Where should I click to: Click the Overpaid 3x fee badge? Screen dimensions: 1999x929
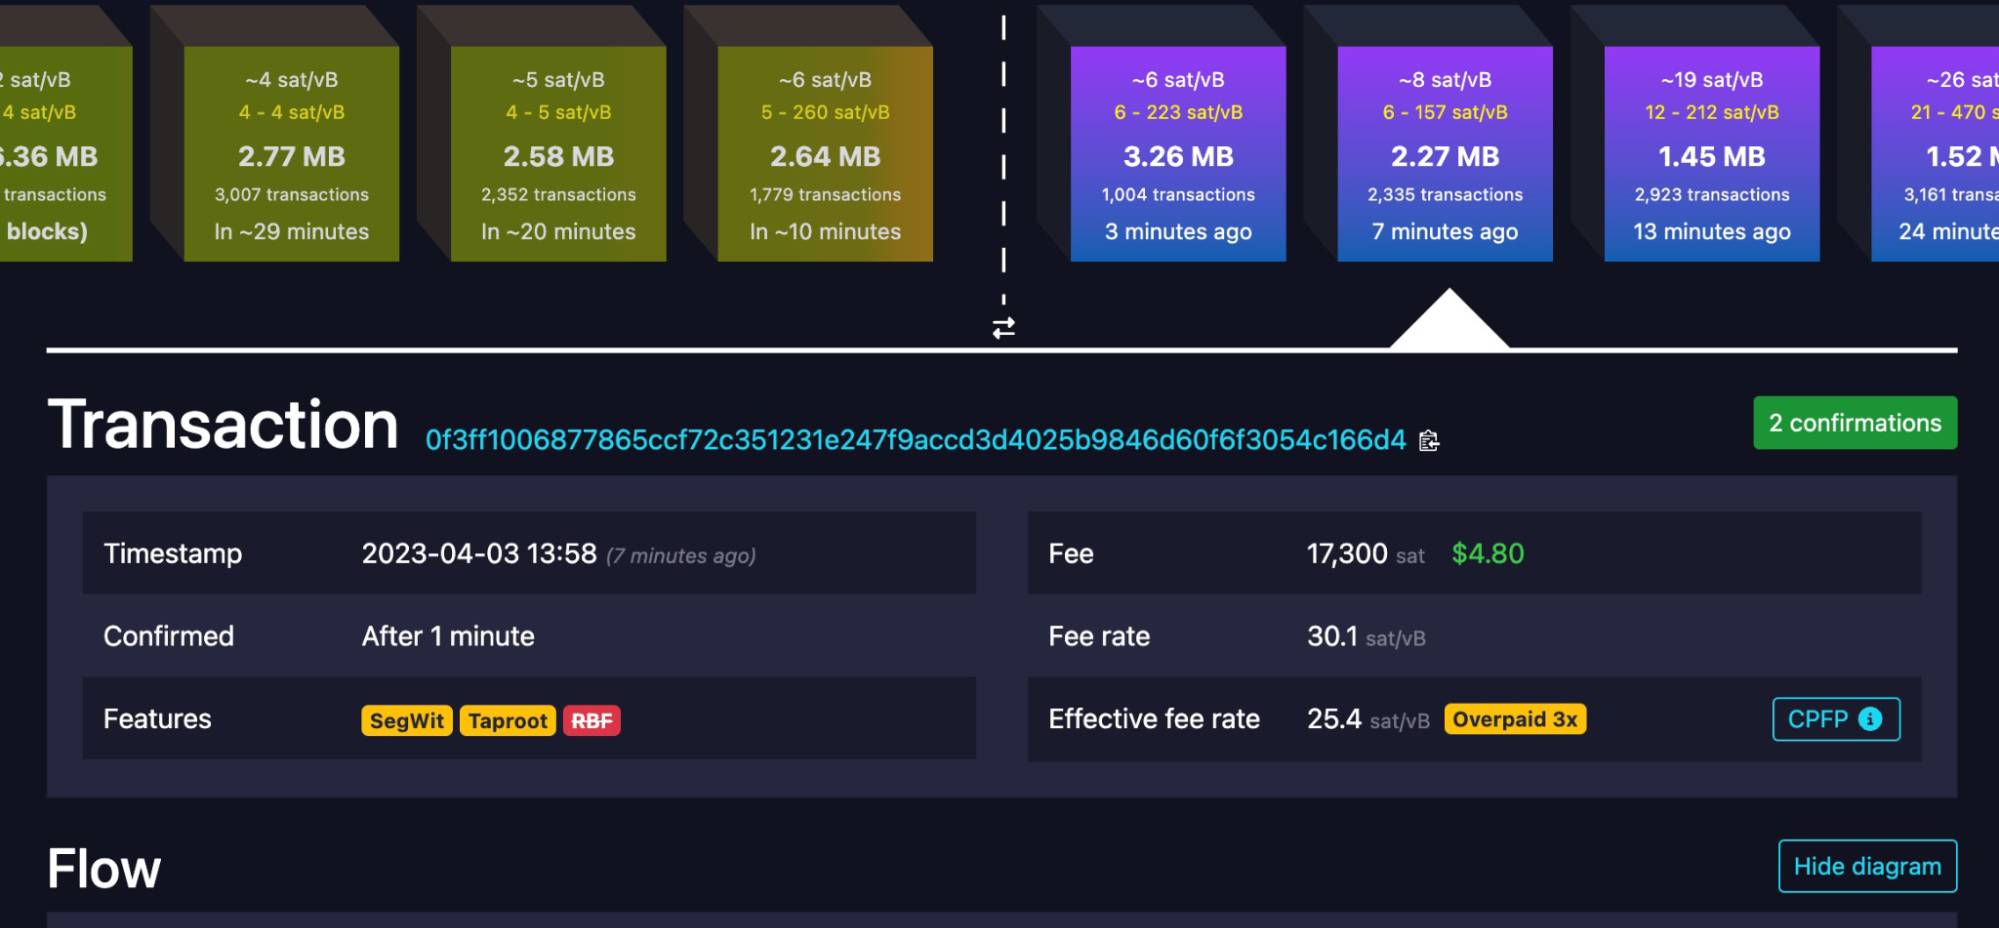coord(1515,718)
